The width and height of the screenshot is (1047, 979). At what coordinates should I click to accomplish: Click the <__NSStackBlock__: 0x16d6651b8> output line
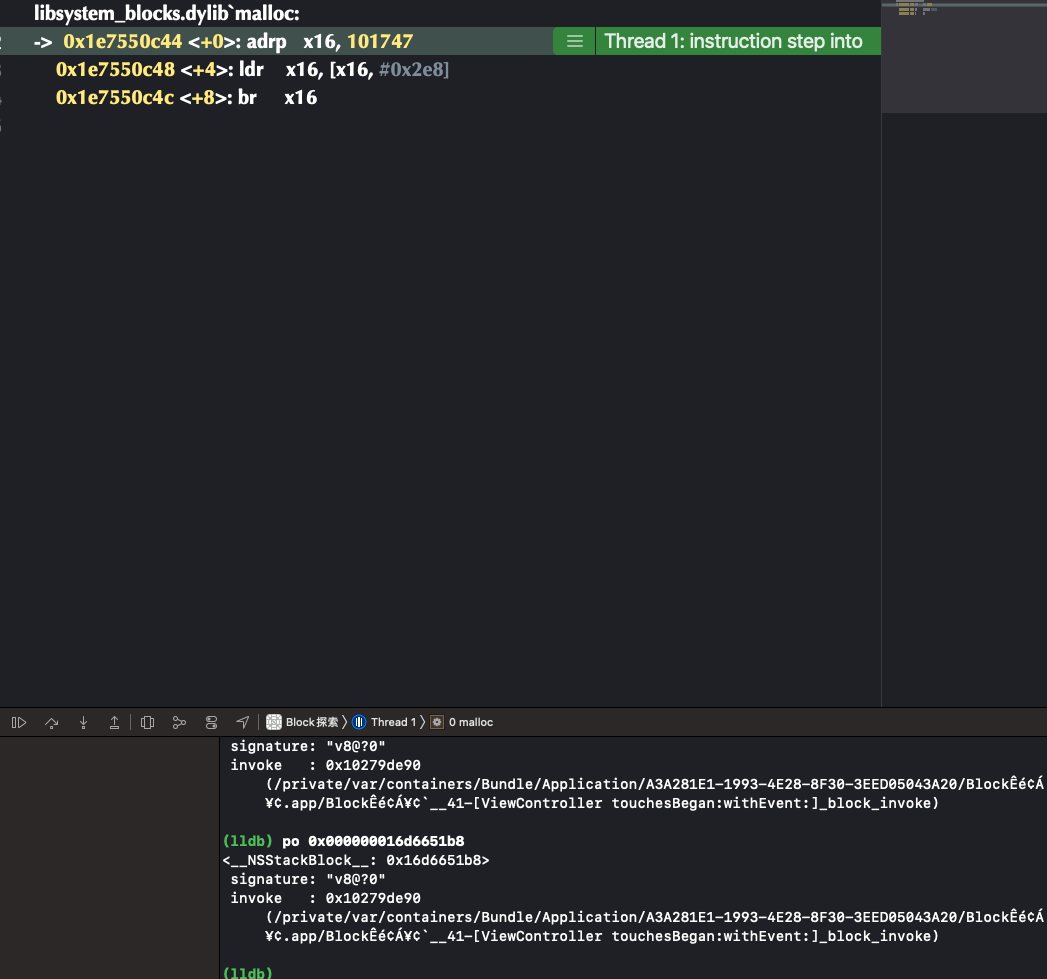(x=356, y=860)
